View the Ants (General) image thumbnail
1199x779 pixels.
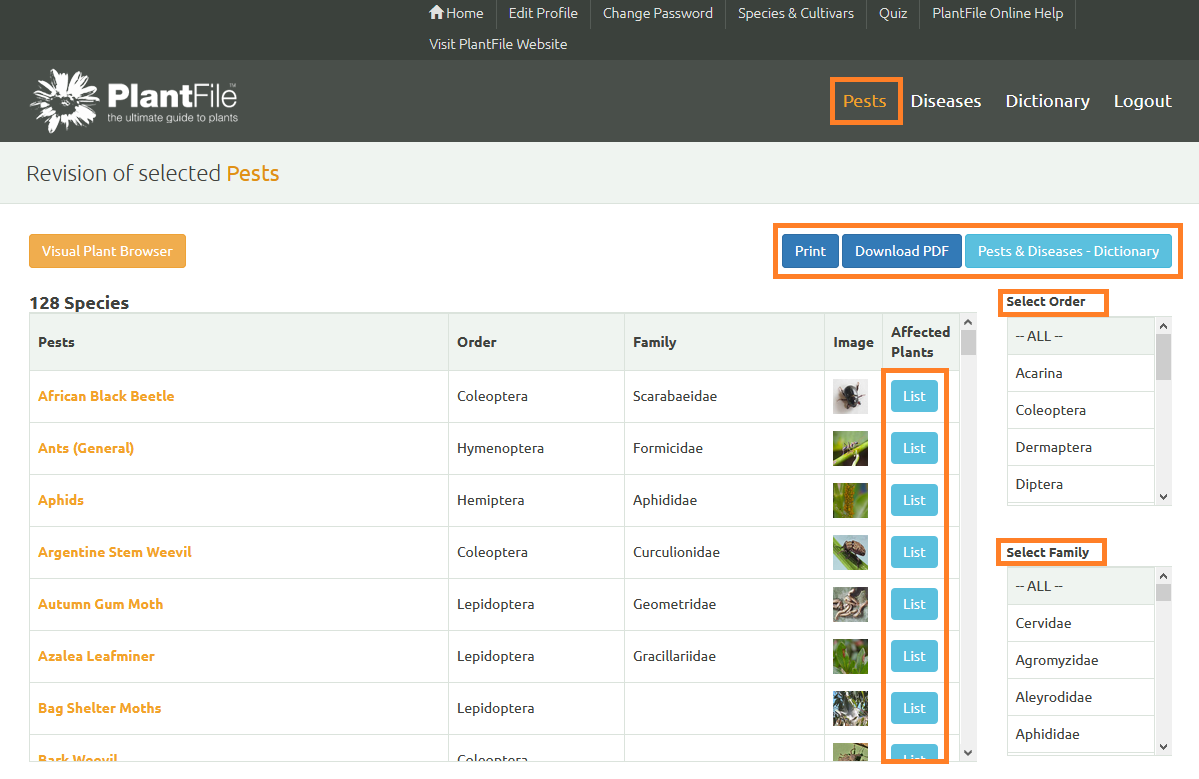tap(850, 449)
